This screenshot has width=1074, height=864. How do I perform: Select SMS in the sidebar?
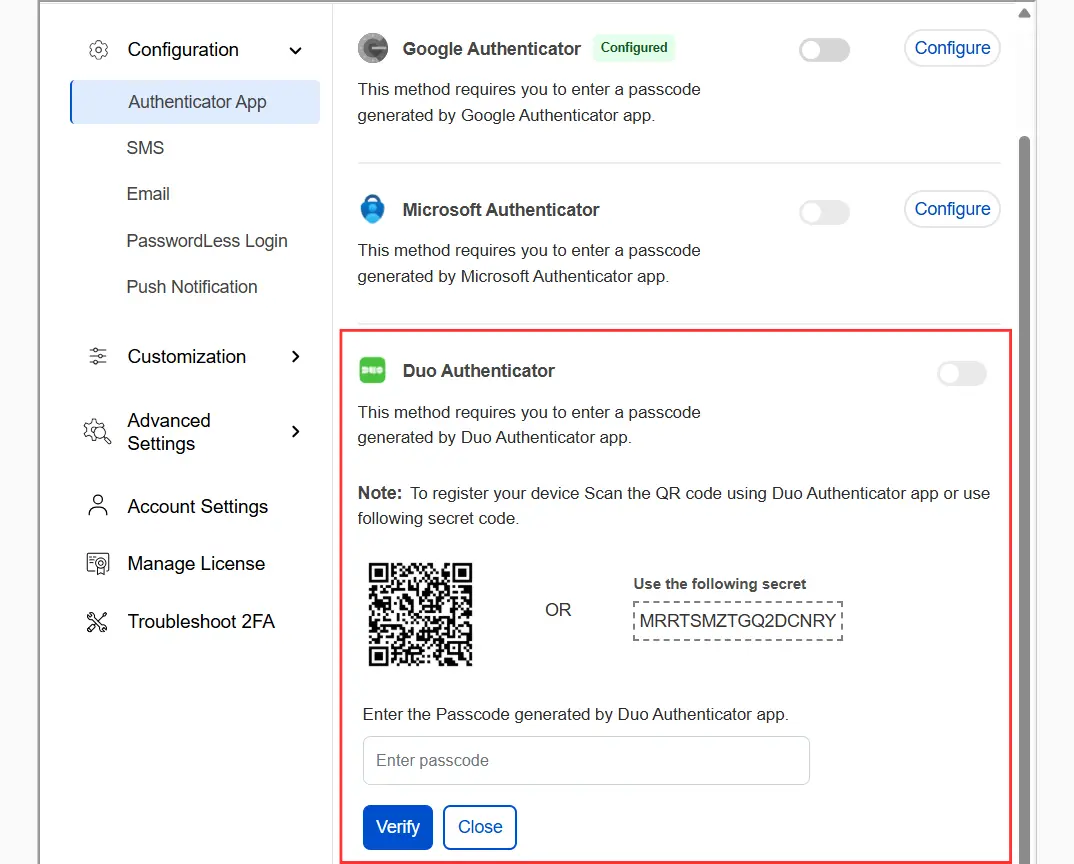[x=145, y=148]
